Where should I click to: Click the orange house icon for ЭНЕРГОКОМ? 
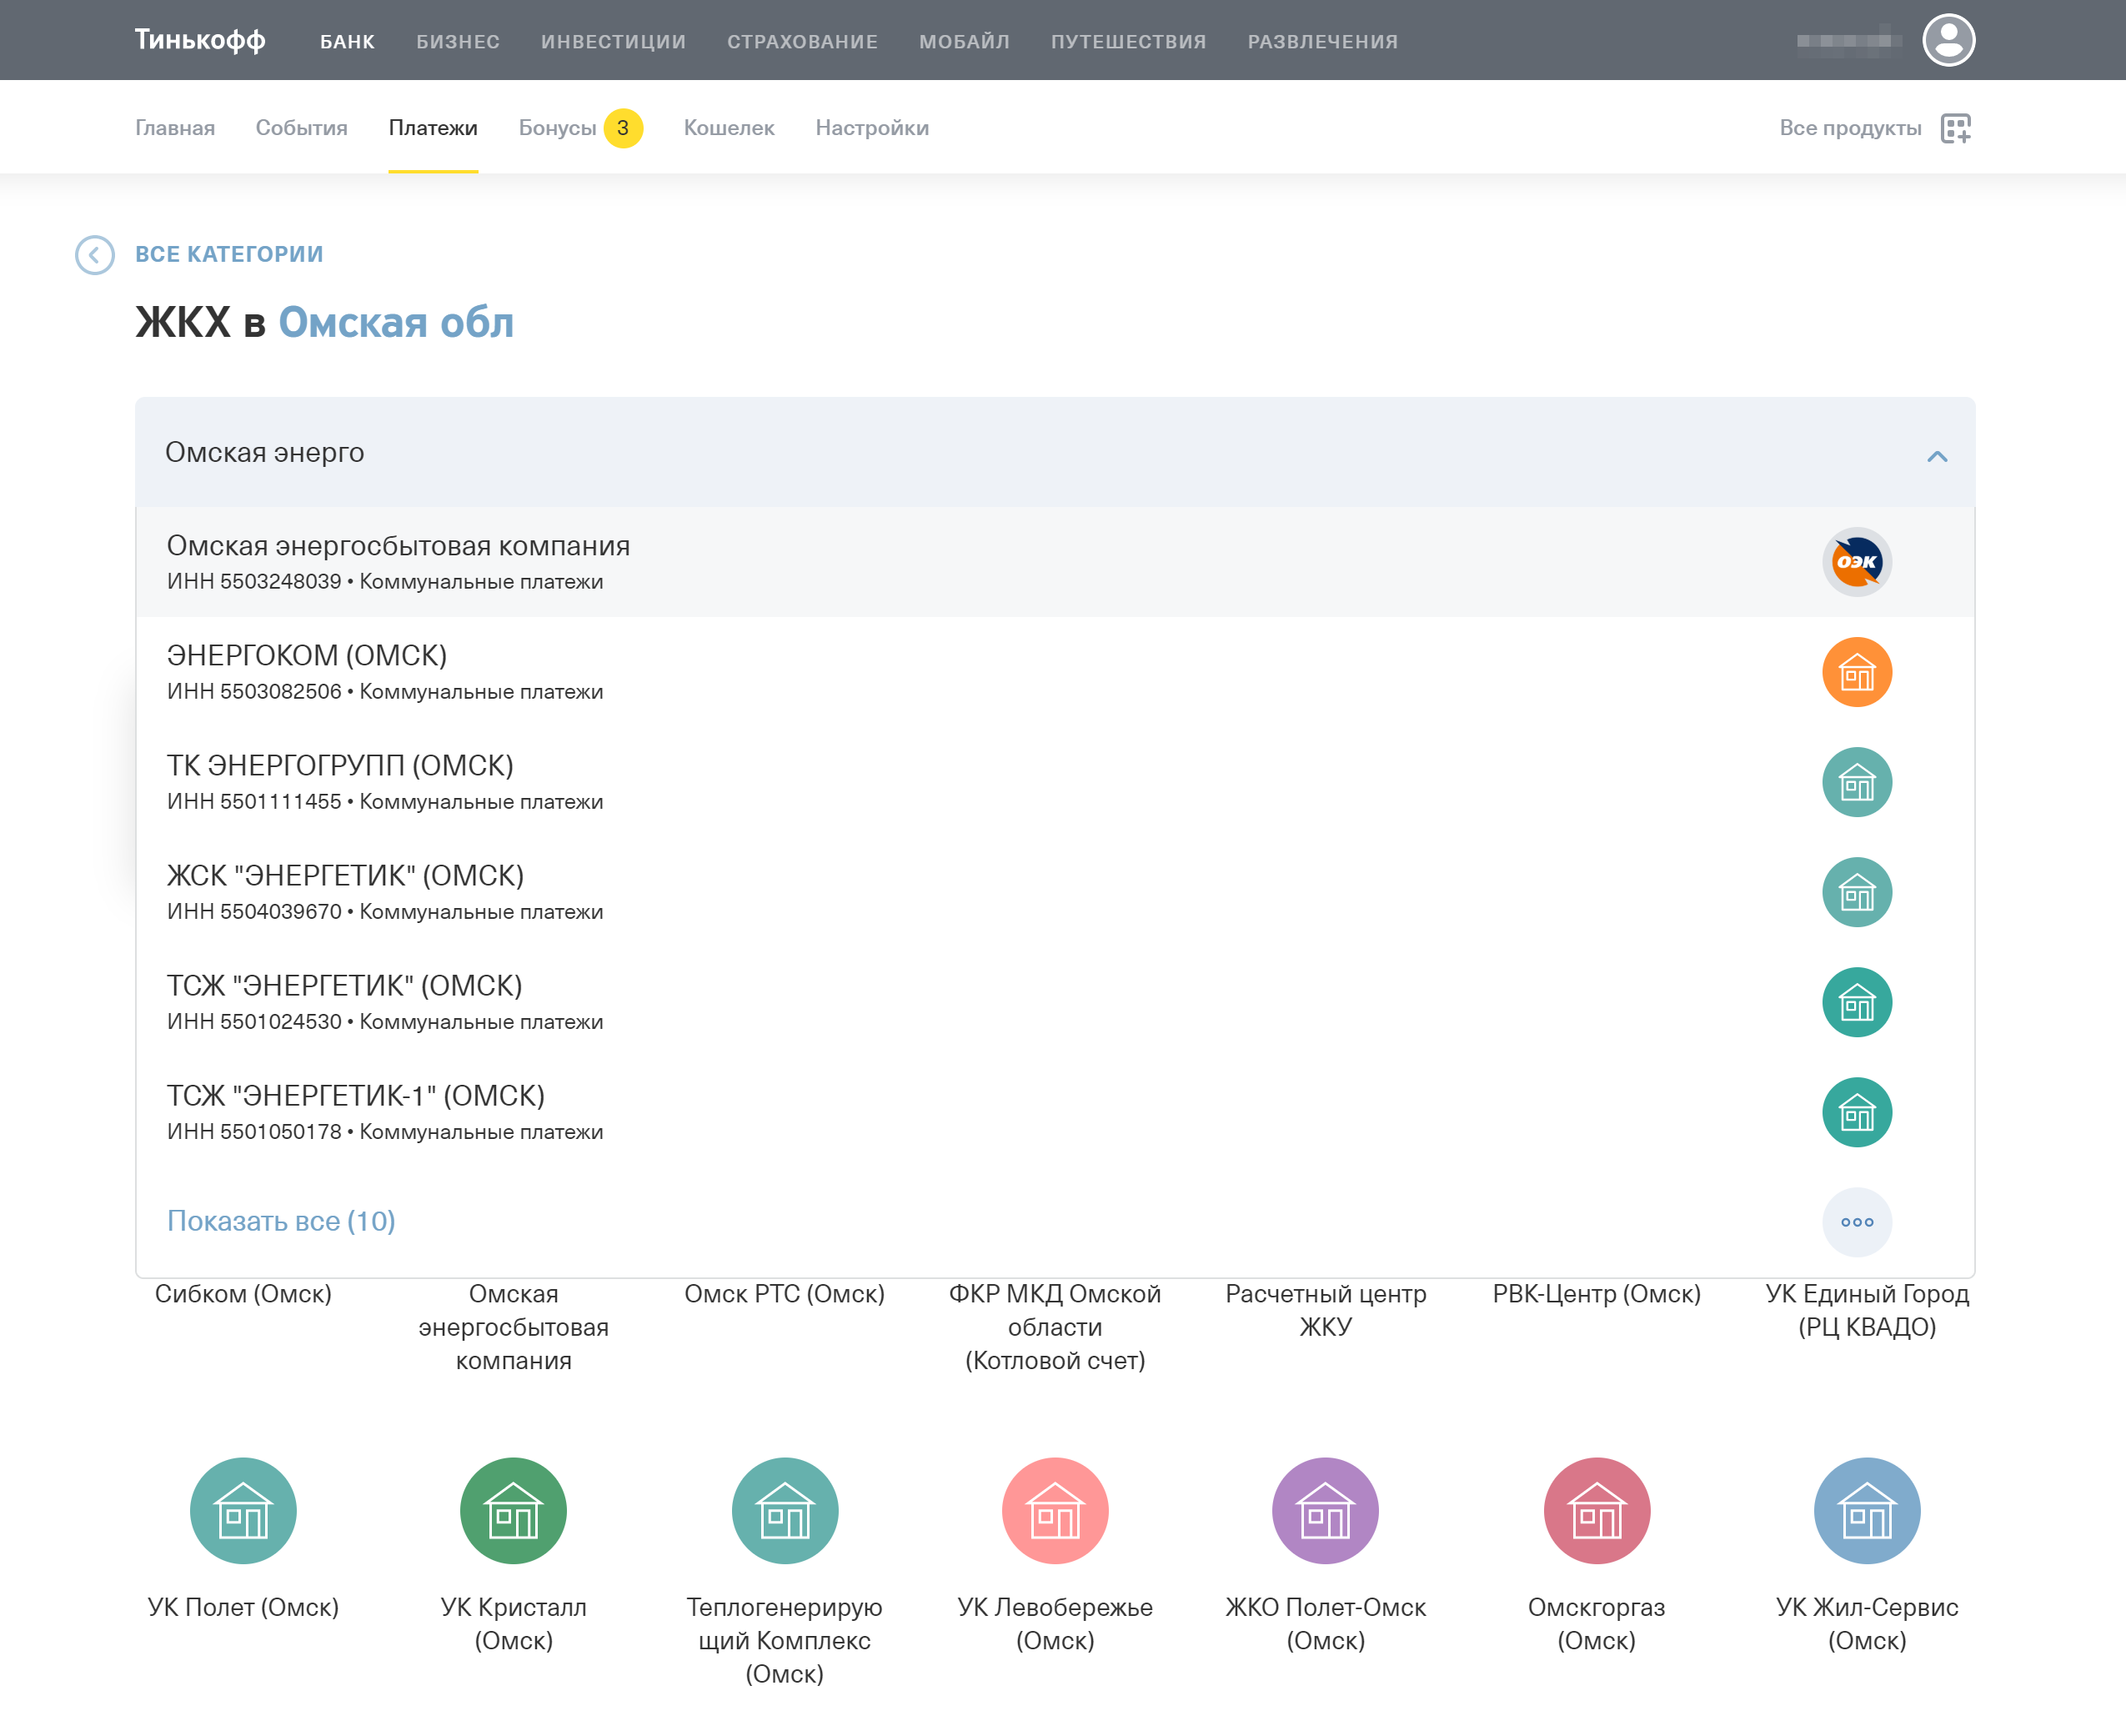[x=1857, y=672]
